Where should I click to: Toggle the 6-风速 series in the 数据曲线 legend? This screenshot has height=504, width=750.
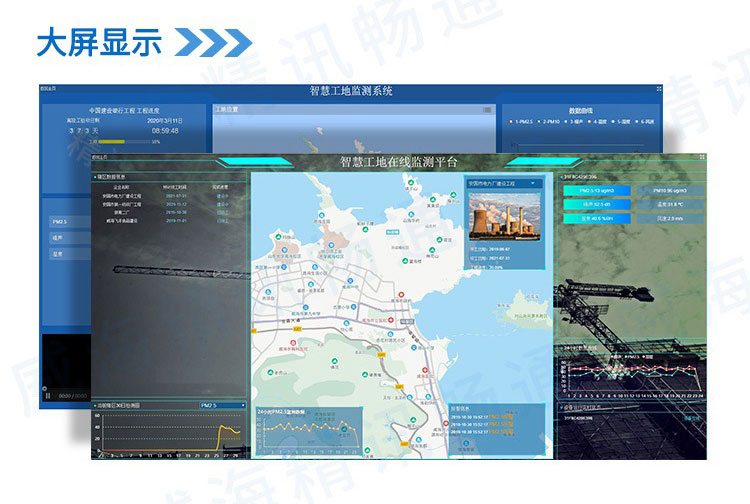pos(645,122)
